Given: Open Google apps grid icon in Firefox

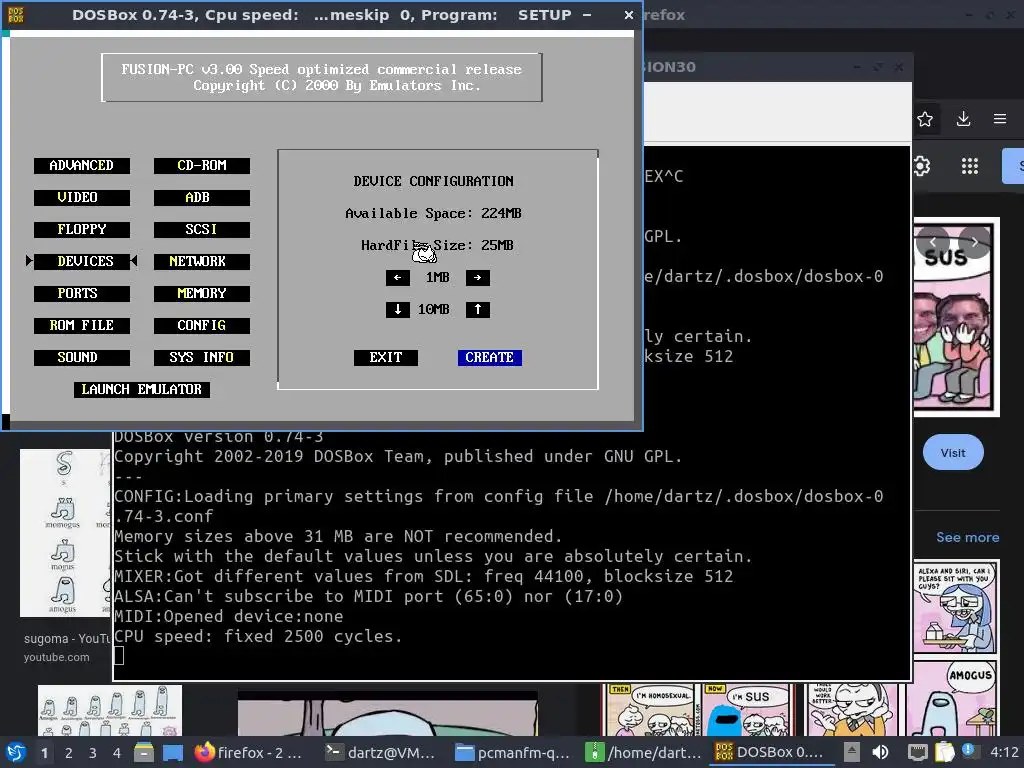Looking at the screenshot, I should [970, 166].
